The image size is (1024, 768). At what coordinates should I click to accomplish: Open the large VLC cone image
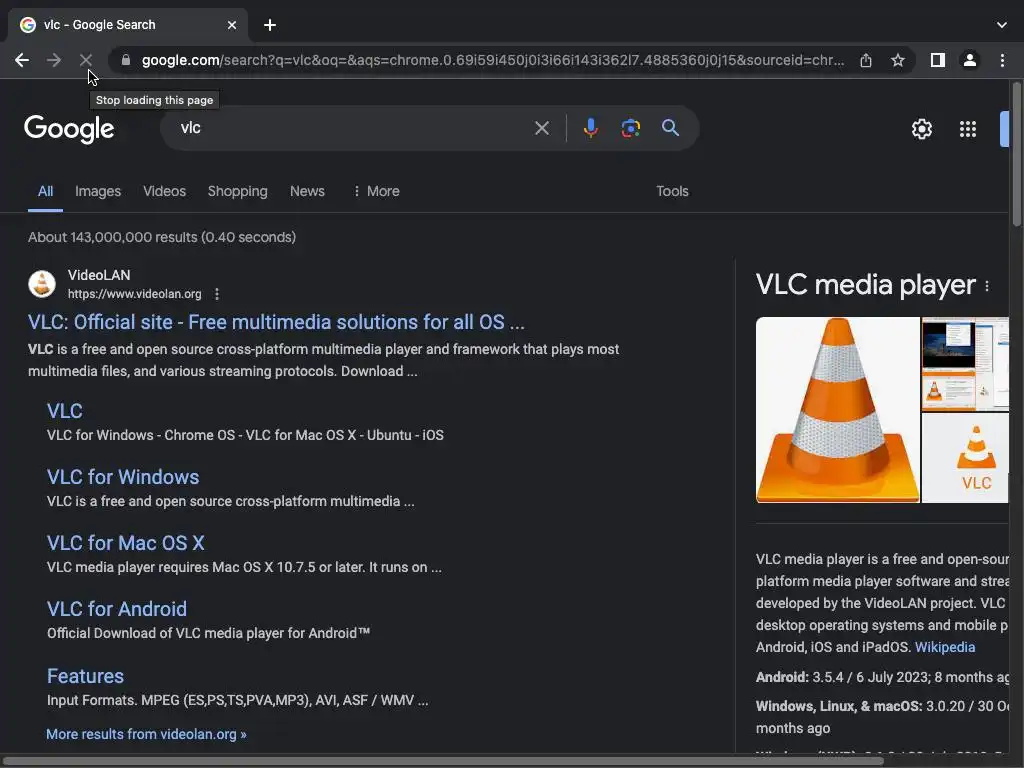pos(837,410)
